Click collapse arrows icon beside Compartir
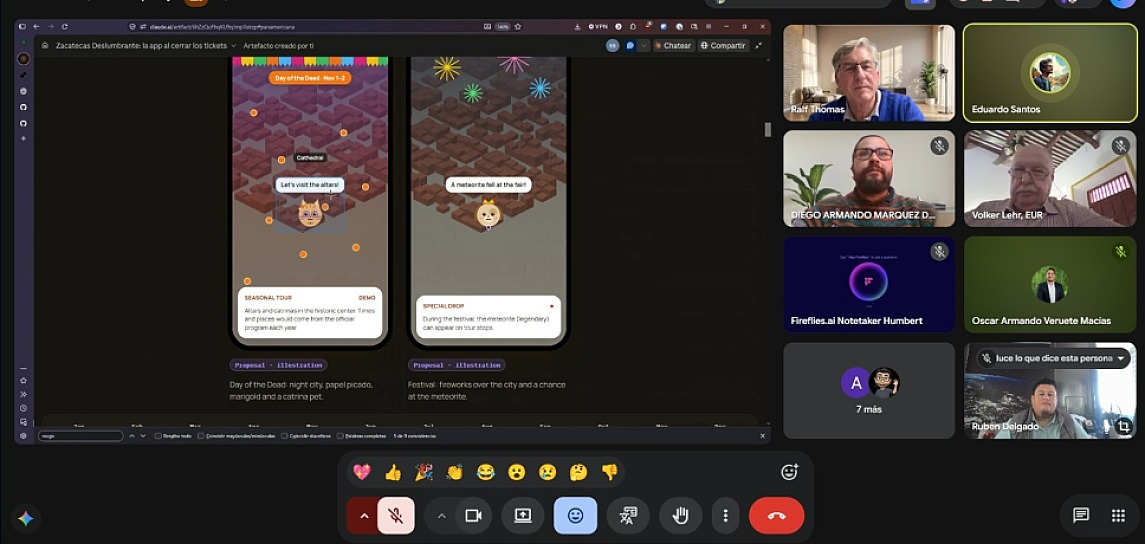The image size is (1145, 544). (759, 45)
